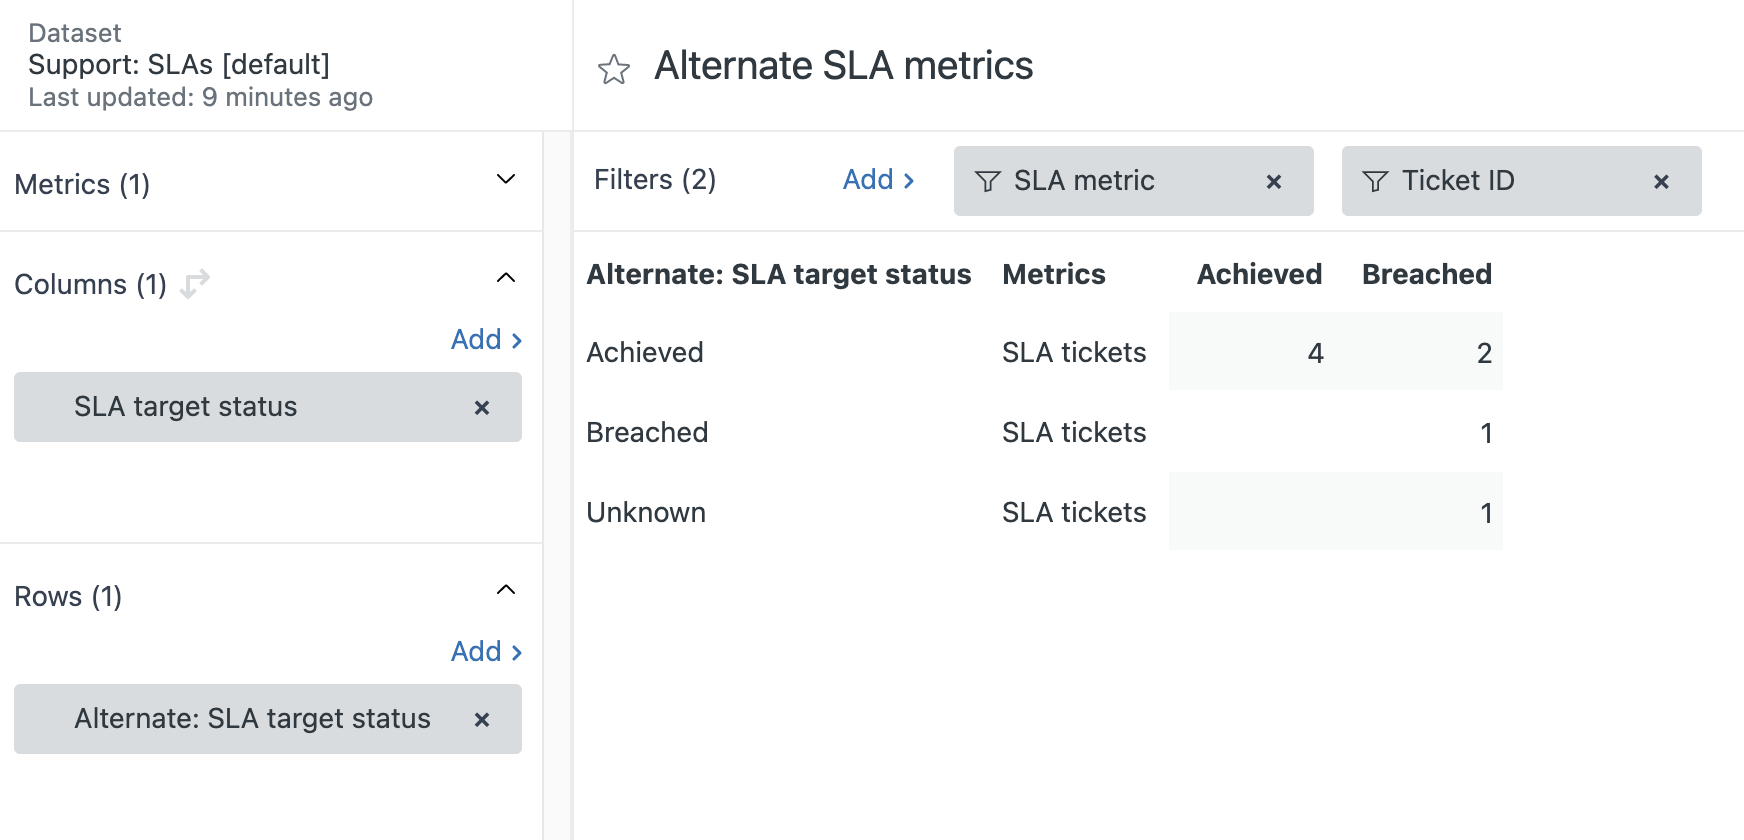Expand the Metrics panel

(x=506, y=180)
